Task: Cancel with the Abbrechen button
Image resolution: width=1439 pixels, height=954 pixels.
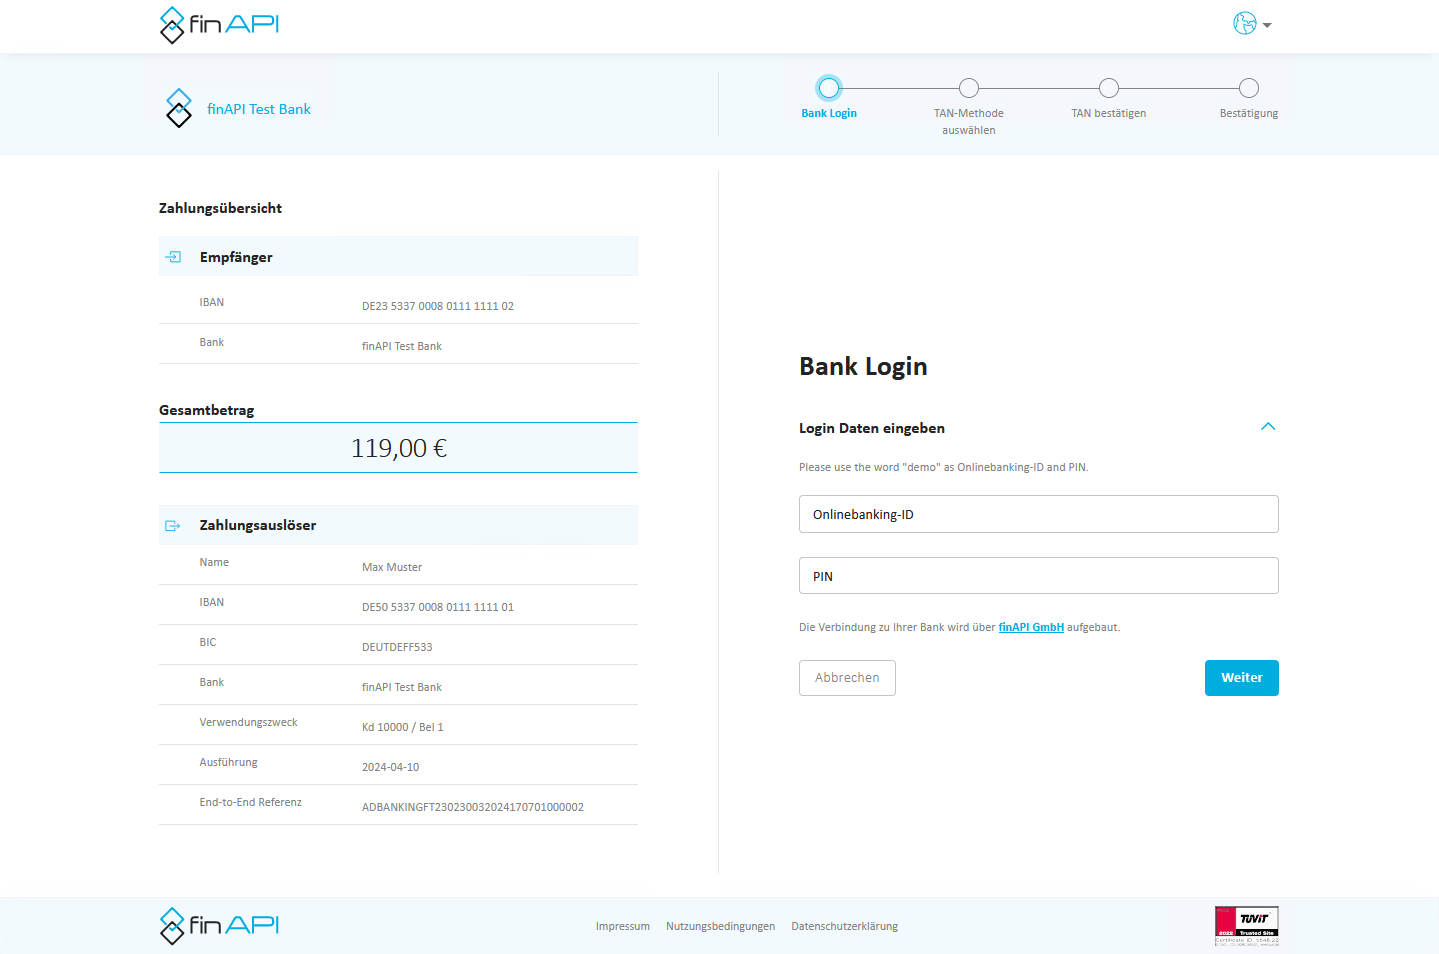Action: coord(847,678)
